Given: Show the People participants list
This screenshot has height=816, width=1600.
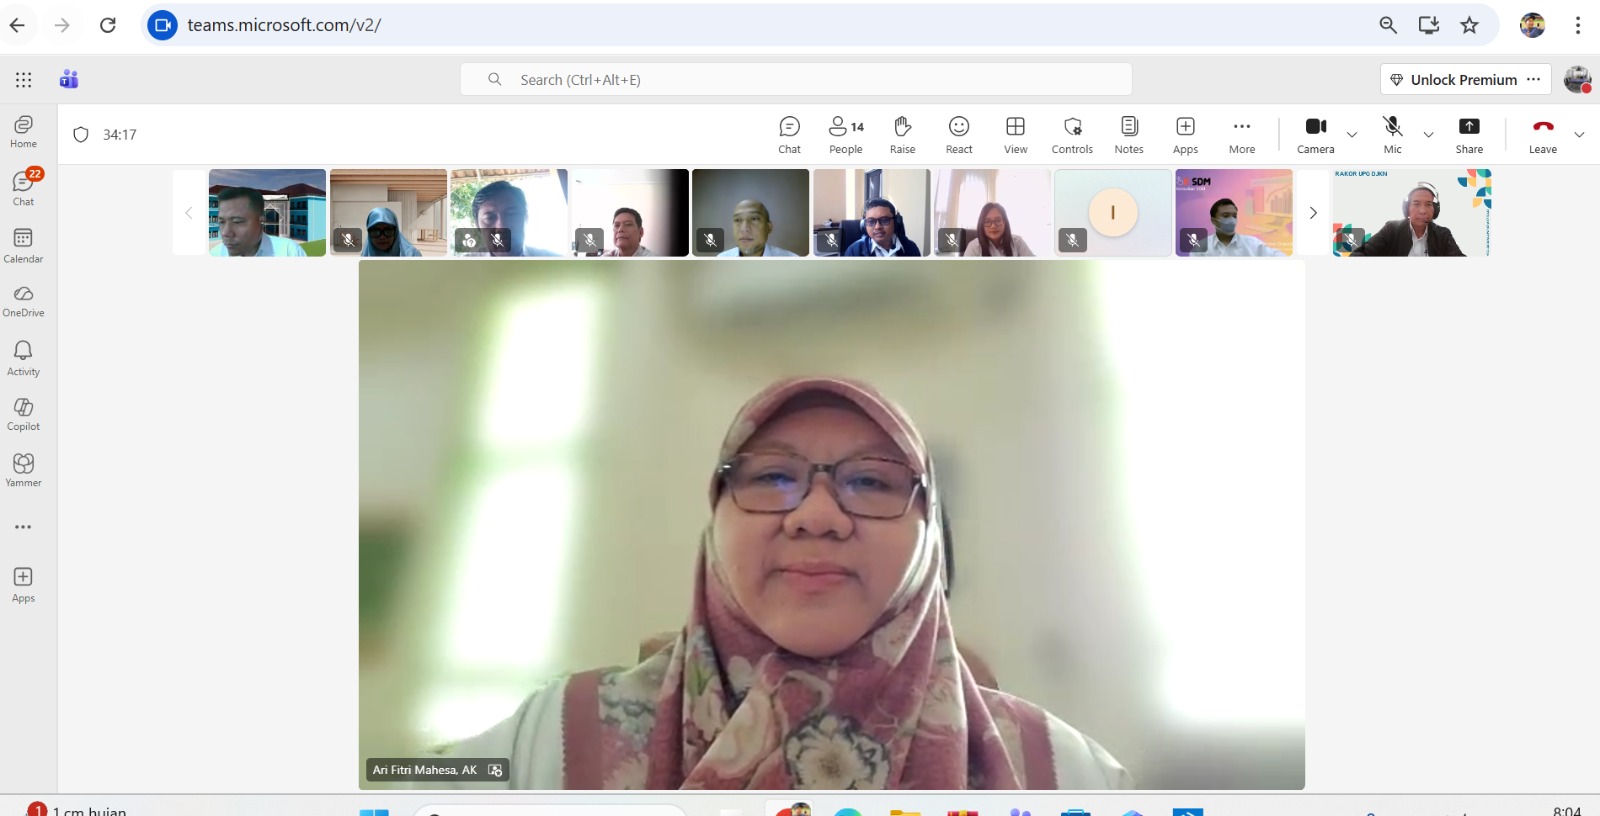Looking at the screenshot, I should pos(845,135).
